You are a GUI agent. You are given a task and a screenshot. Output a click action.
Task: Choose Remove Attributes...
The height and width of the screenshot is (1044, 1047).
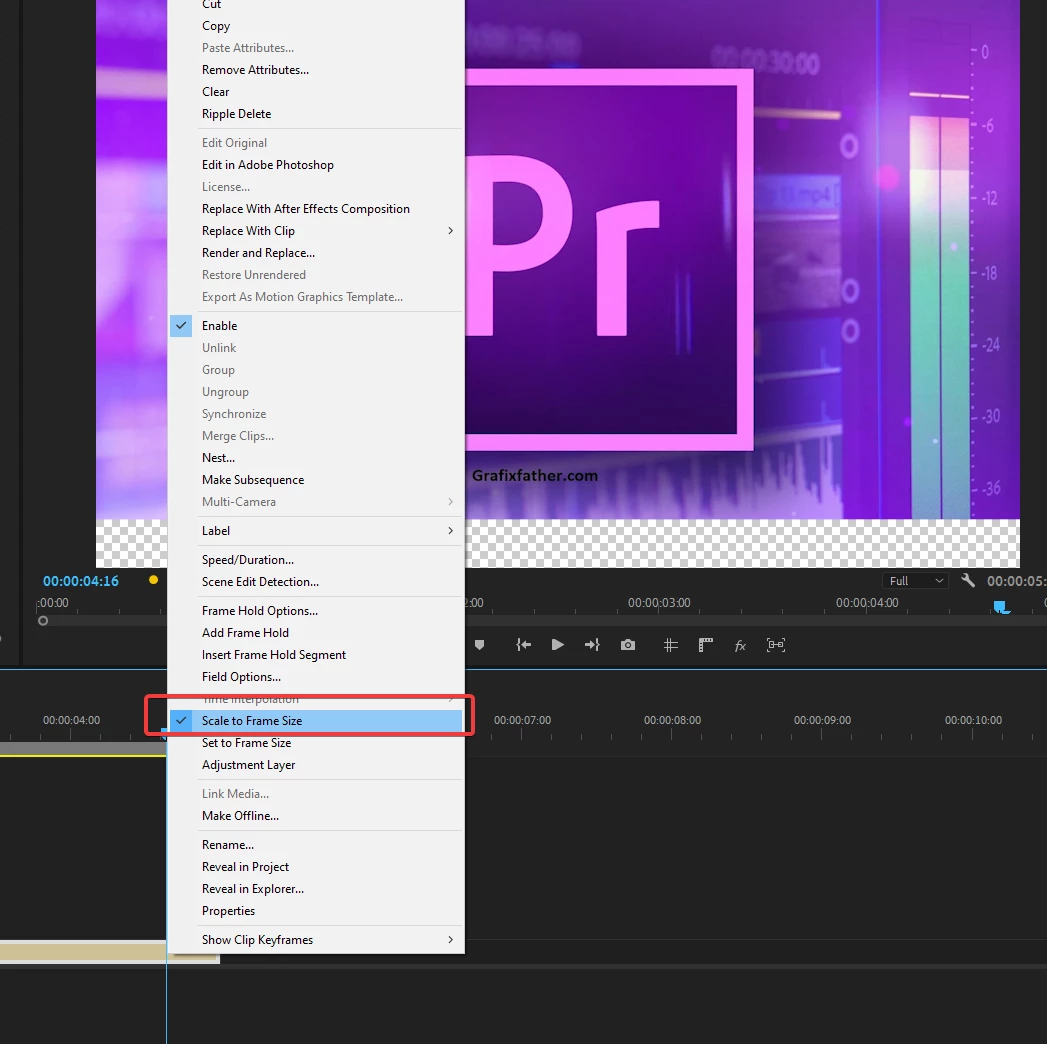coord(316,70)
